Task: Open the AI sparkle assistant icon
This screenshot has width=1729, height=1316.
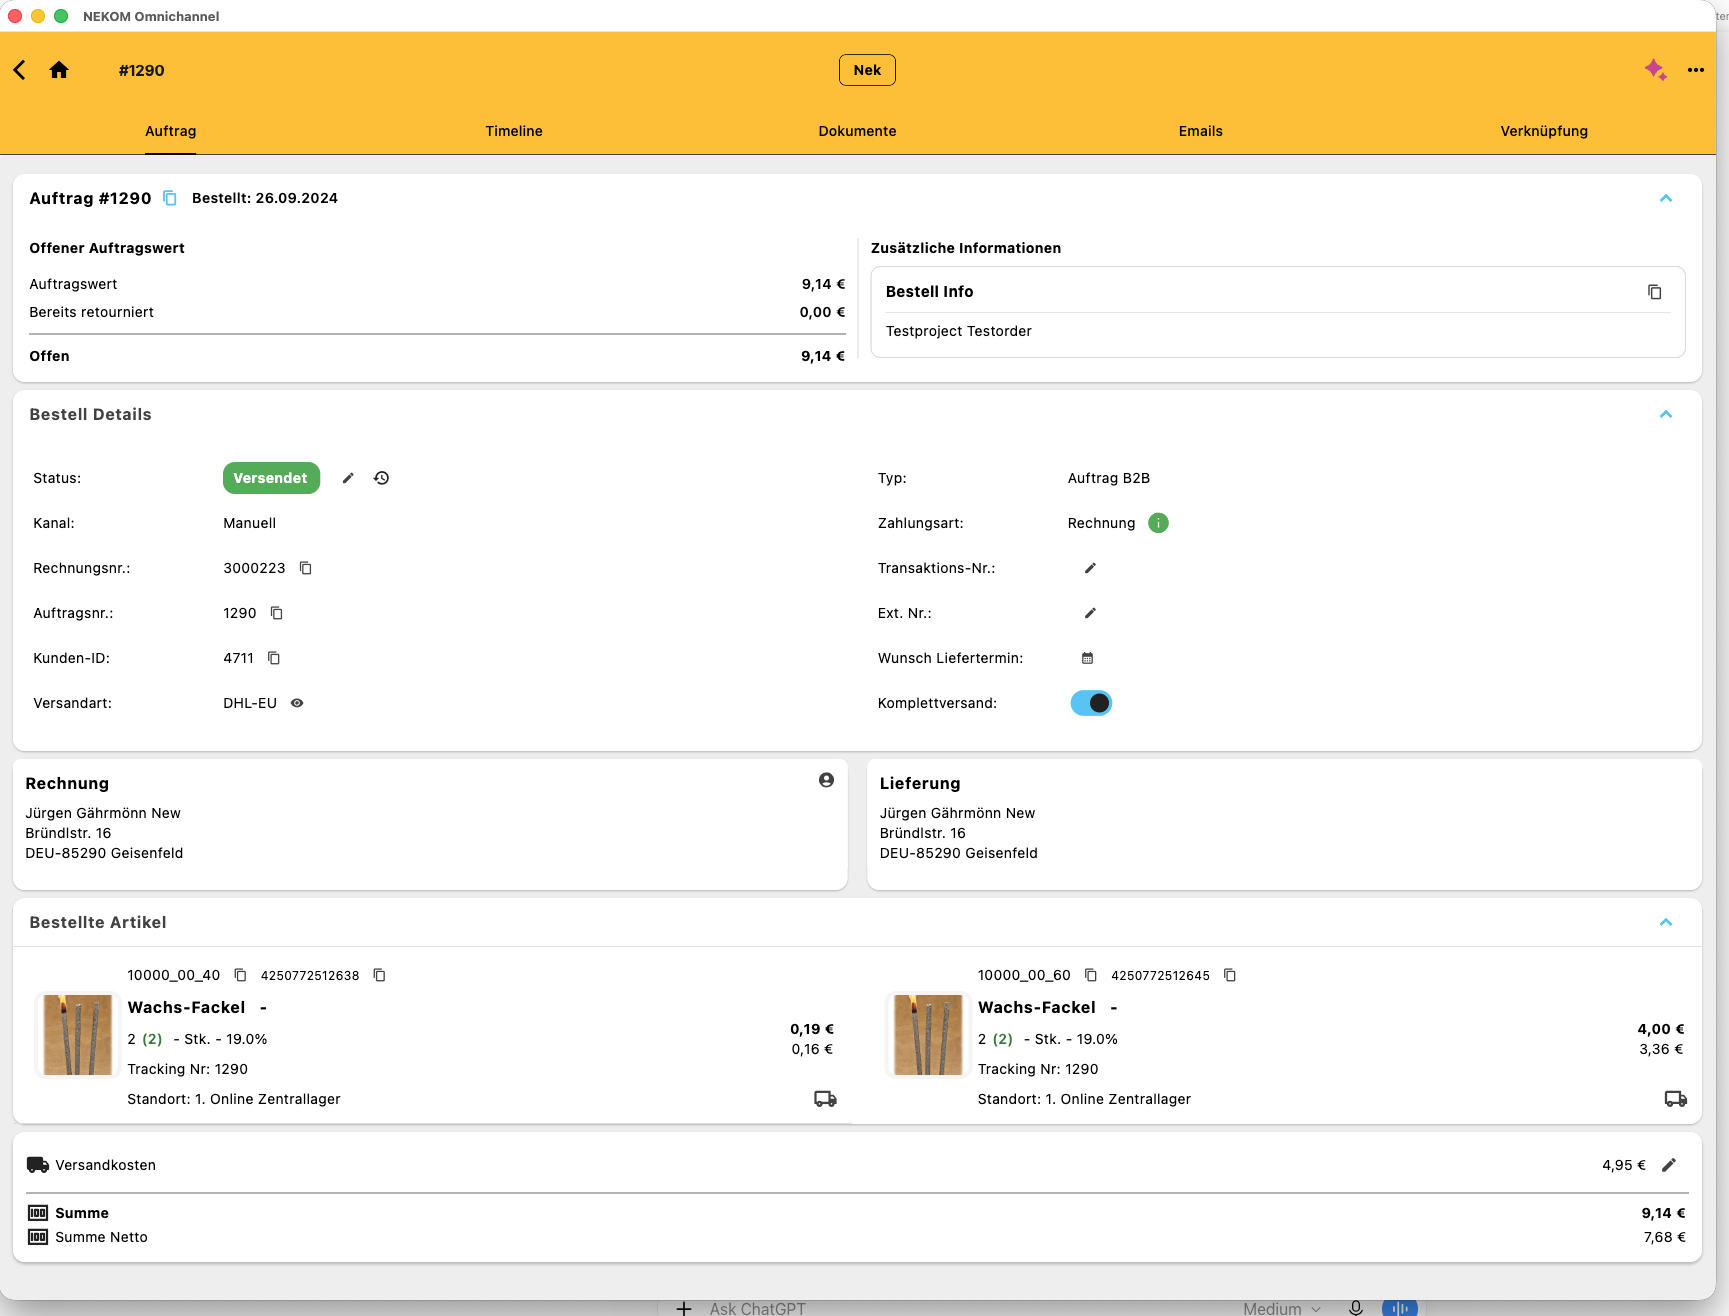Action: (1655, 70)
